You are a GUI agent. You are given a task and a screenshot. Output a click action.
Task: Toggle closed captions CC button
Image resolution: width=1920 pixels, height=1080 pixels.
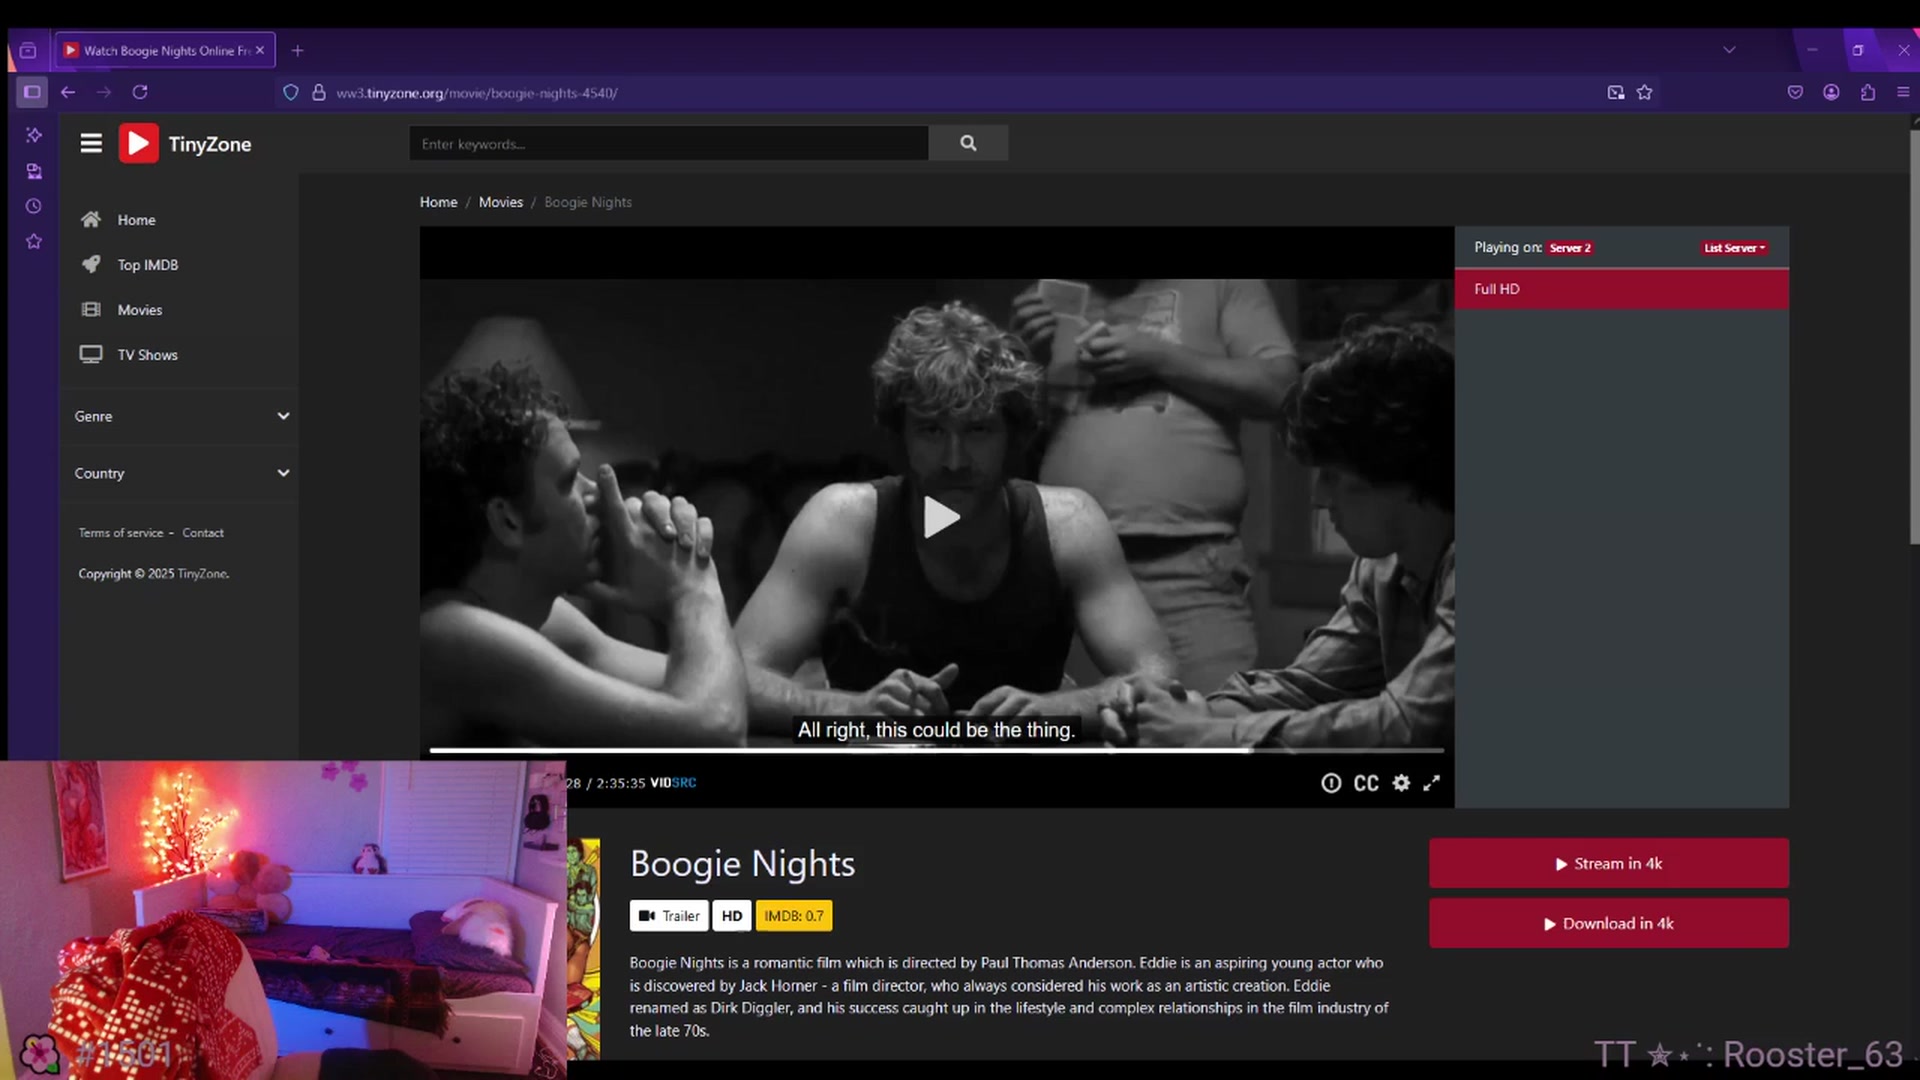coord(1366,783)
